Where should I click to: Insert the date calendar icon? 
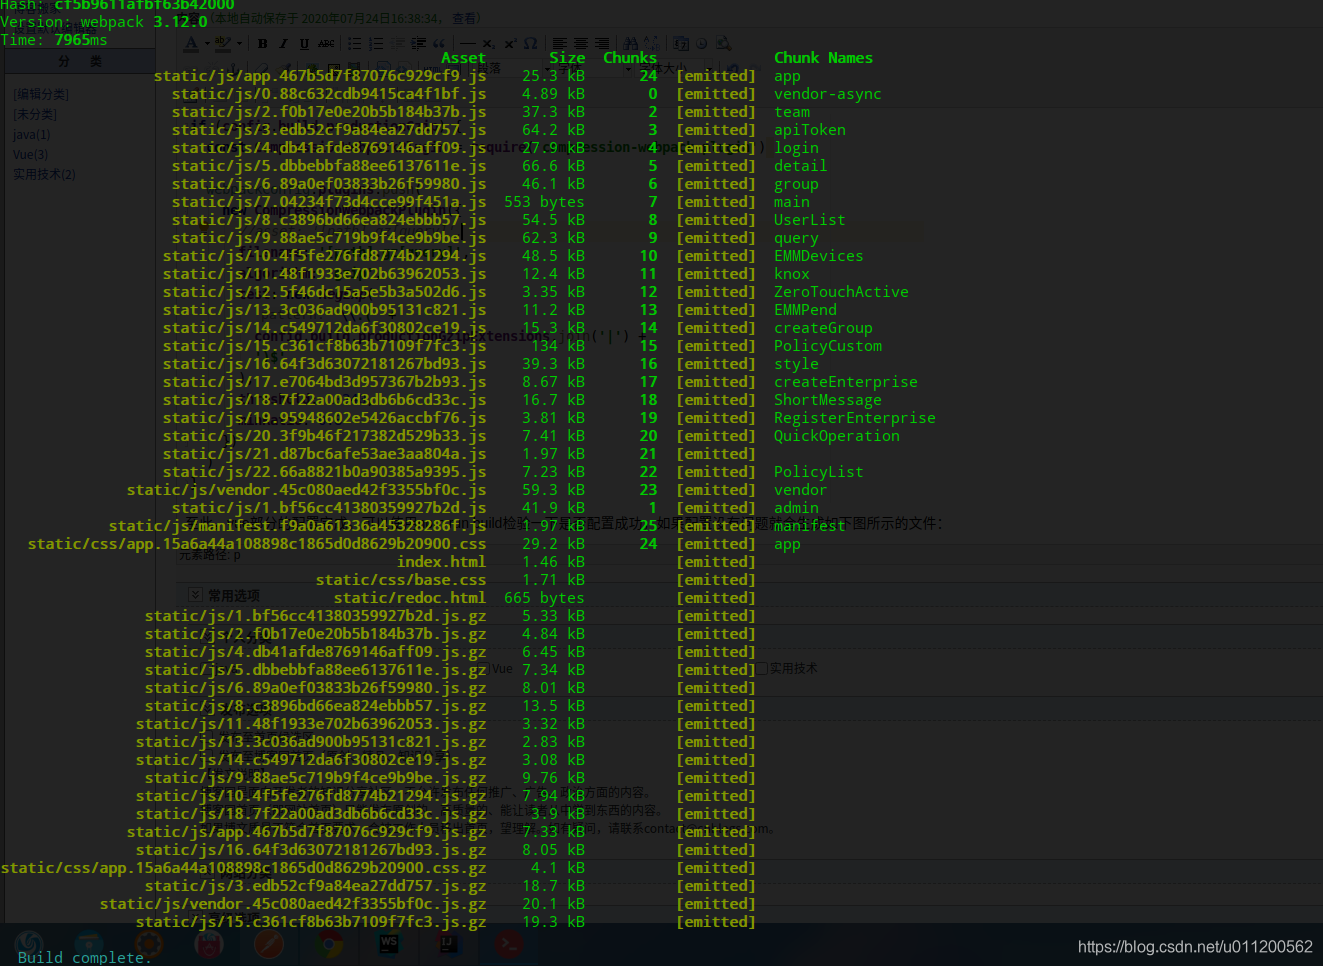point(681,43)
